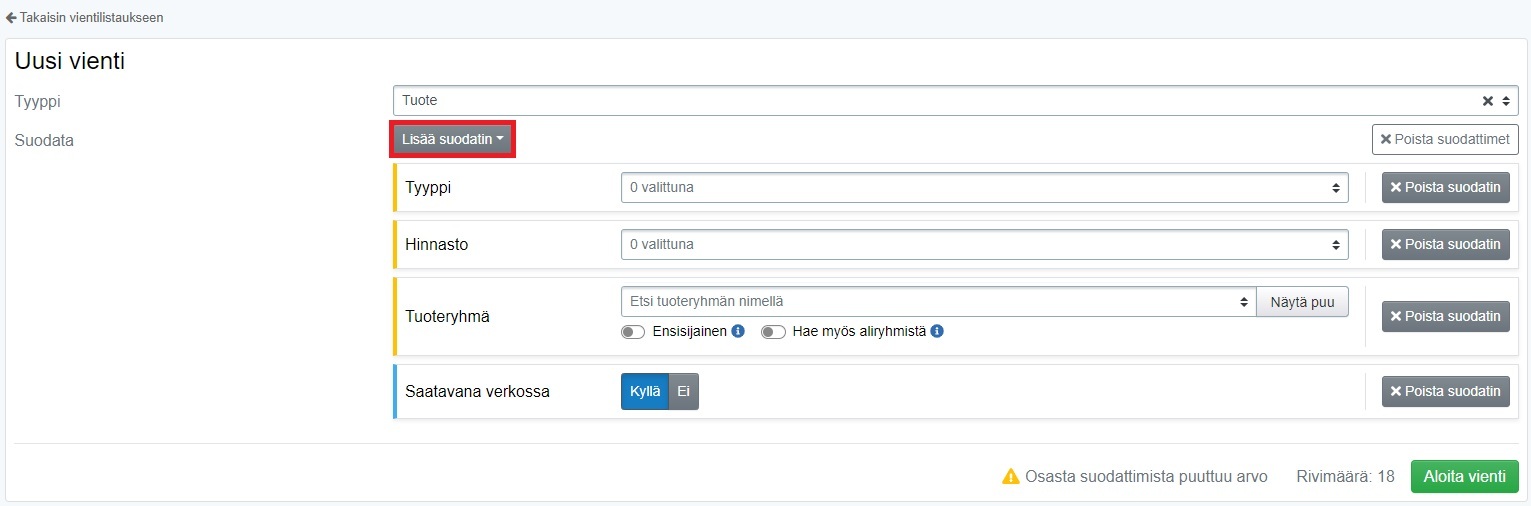The height and width of the screenshot is (506, 1531).
Task: Toggle the Hae myös aliryhmistä switch
Action: tap(773, 332)
